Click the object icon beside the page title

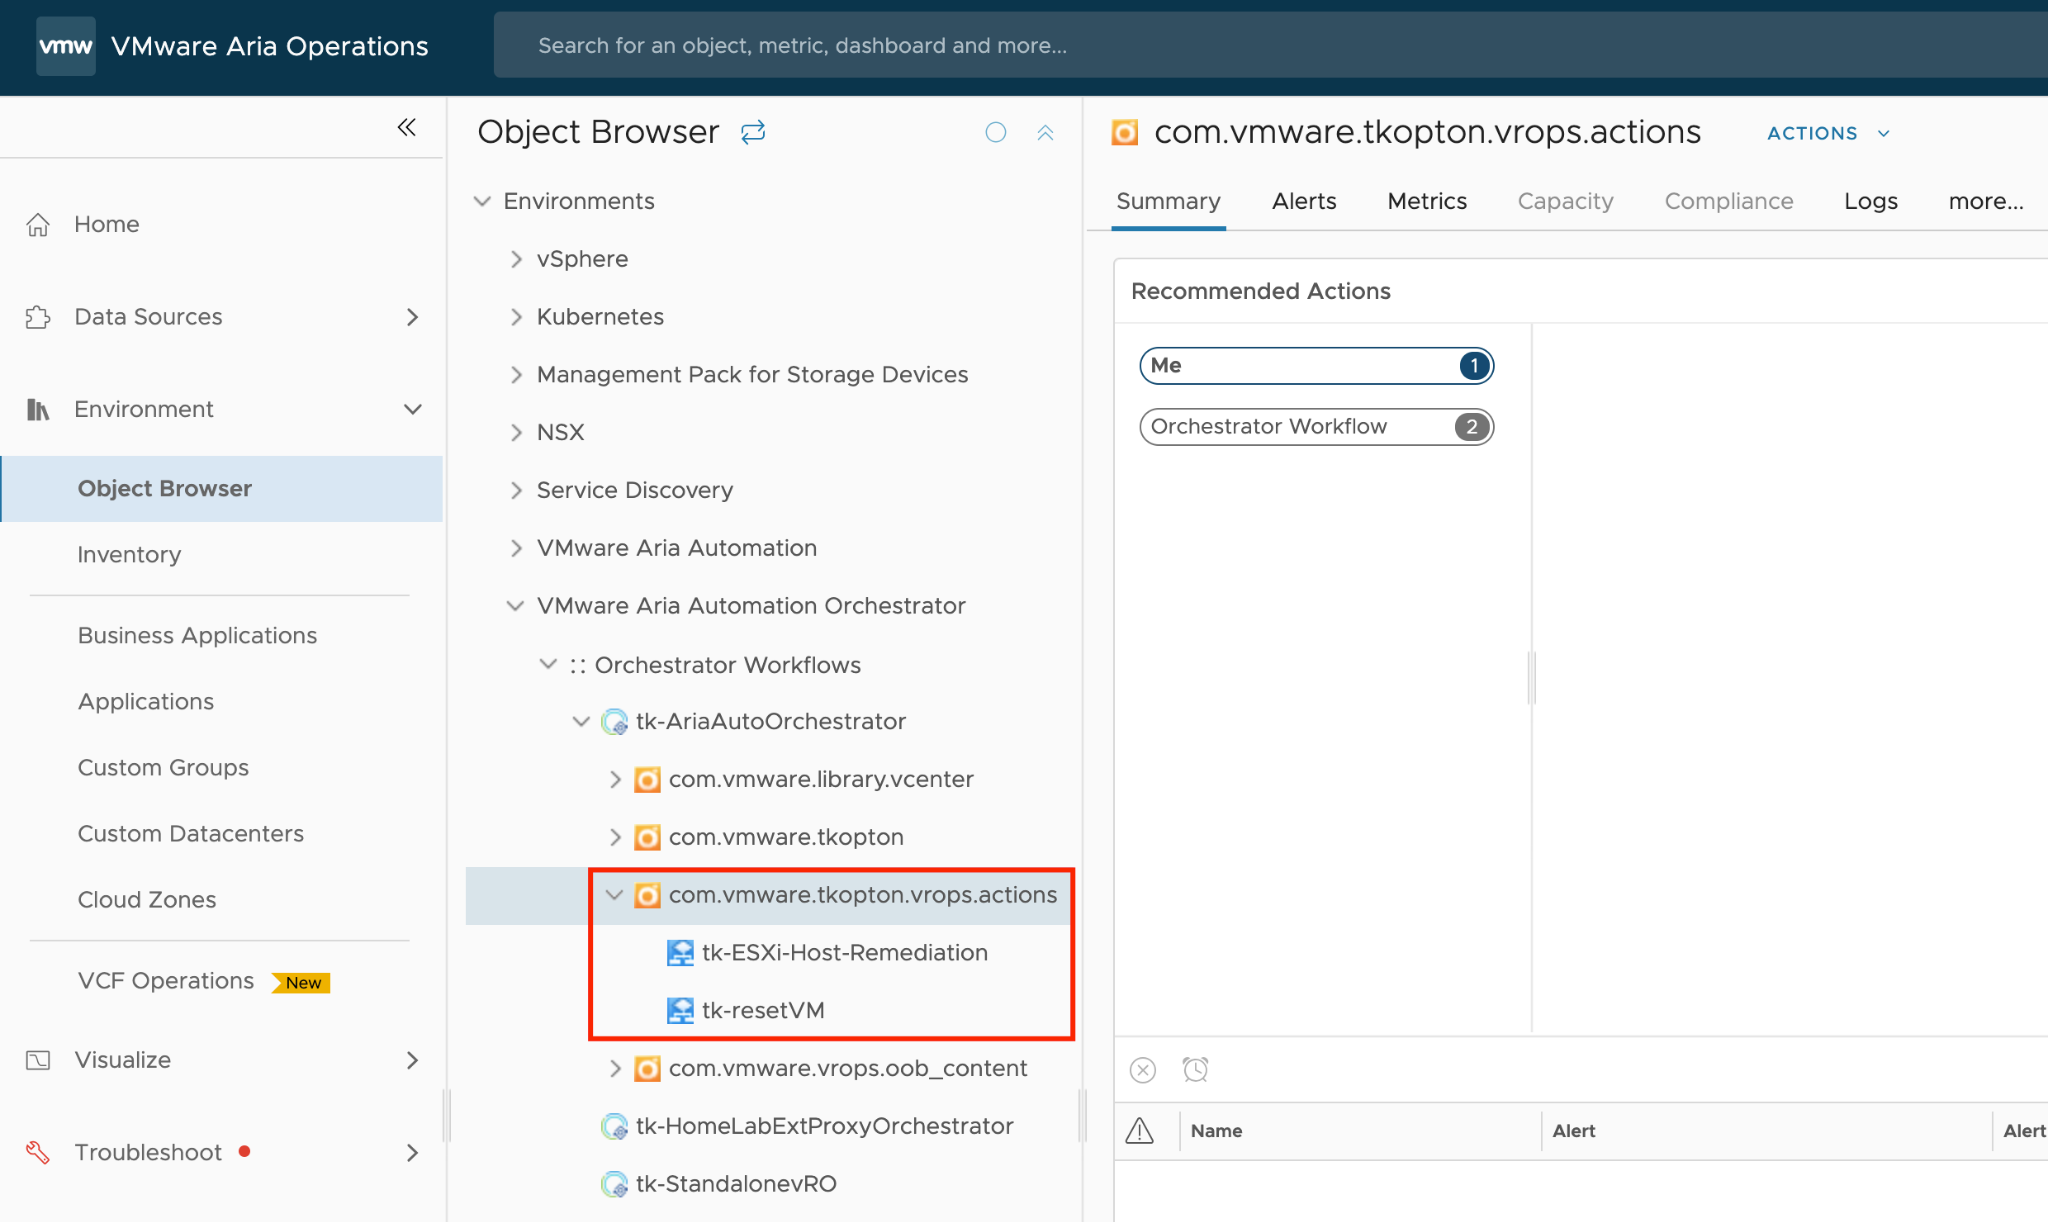tap(1125, 132)
